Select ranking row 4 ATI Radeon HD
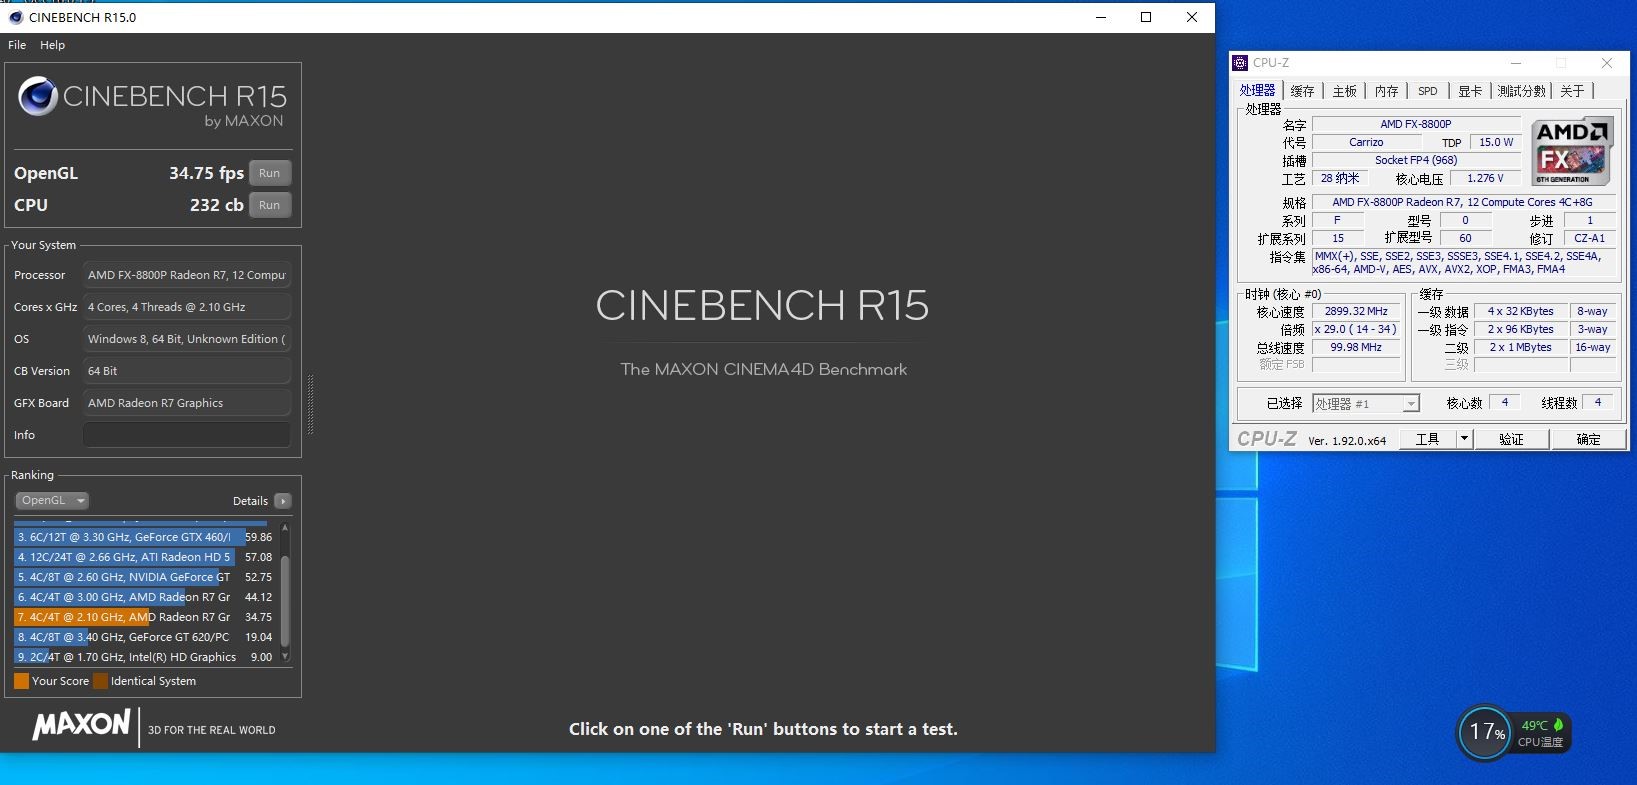 coord(144,557)
